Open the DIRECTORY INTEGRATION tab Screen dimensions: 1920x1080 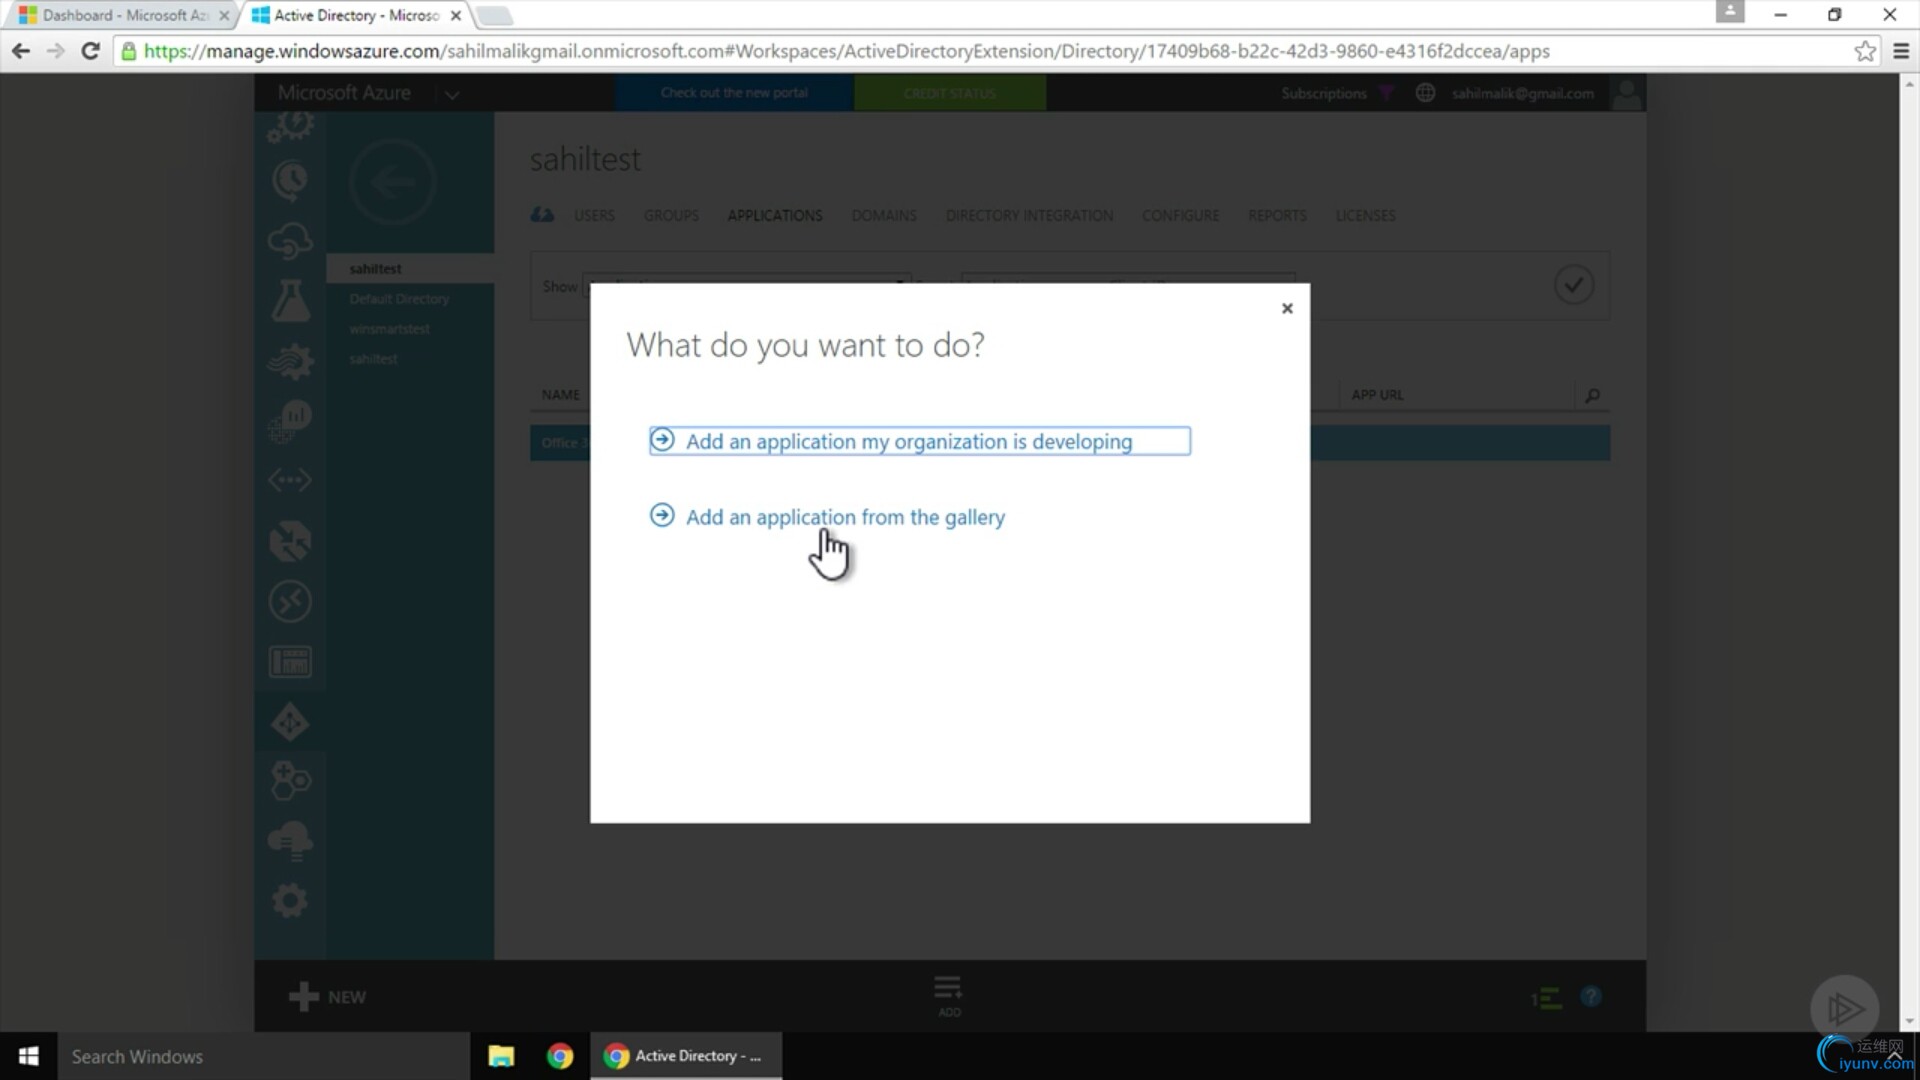[1029, 215]
